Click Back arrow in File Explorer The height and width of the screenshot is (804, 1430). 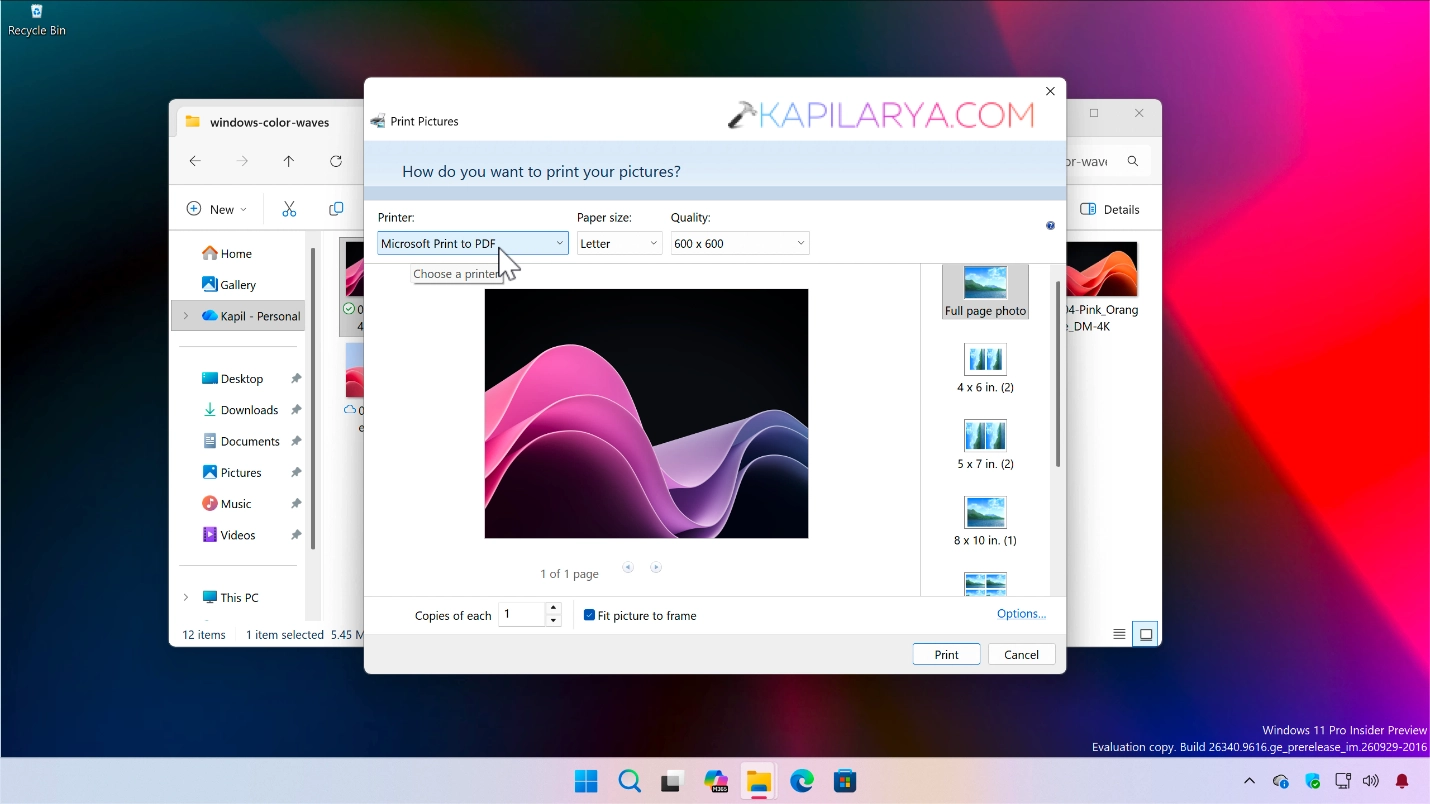(195, 161)
